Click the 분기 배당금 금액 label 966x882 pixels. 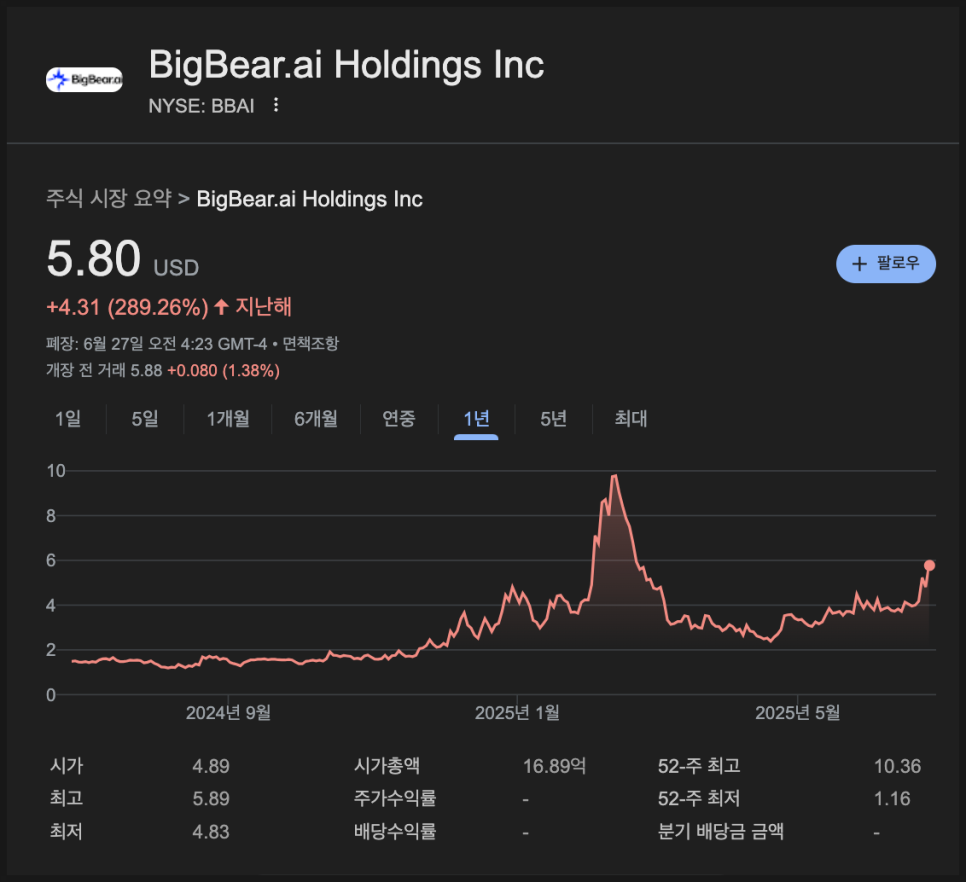coord(721,831)
